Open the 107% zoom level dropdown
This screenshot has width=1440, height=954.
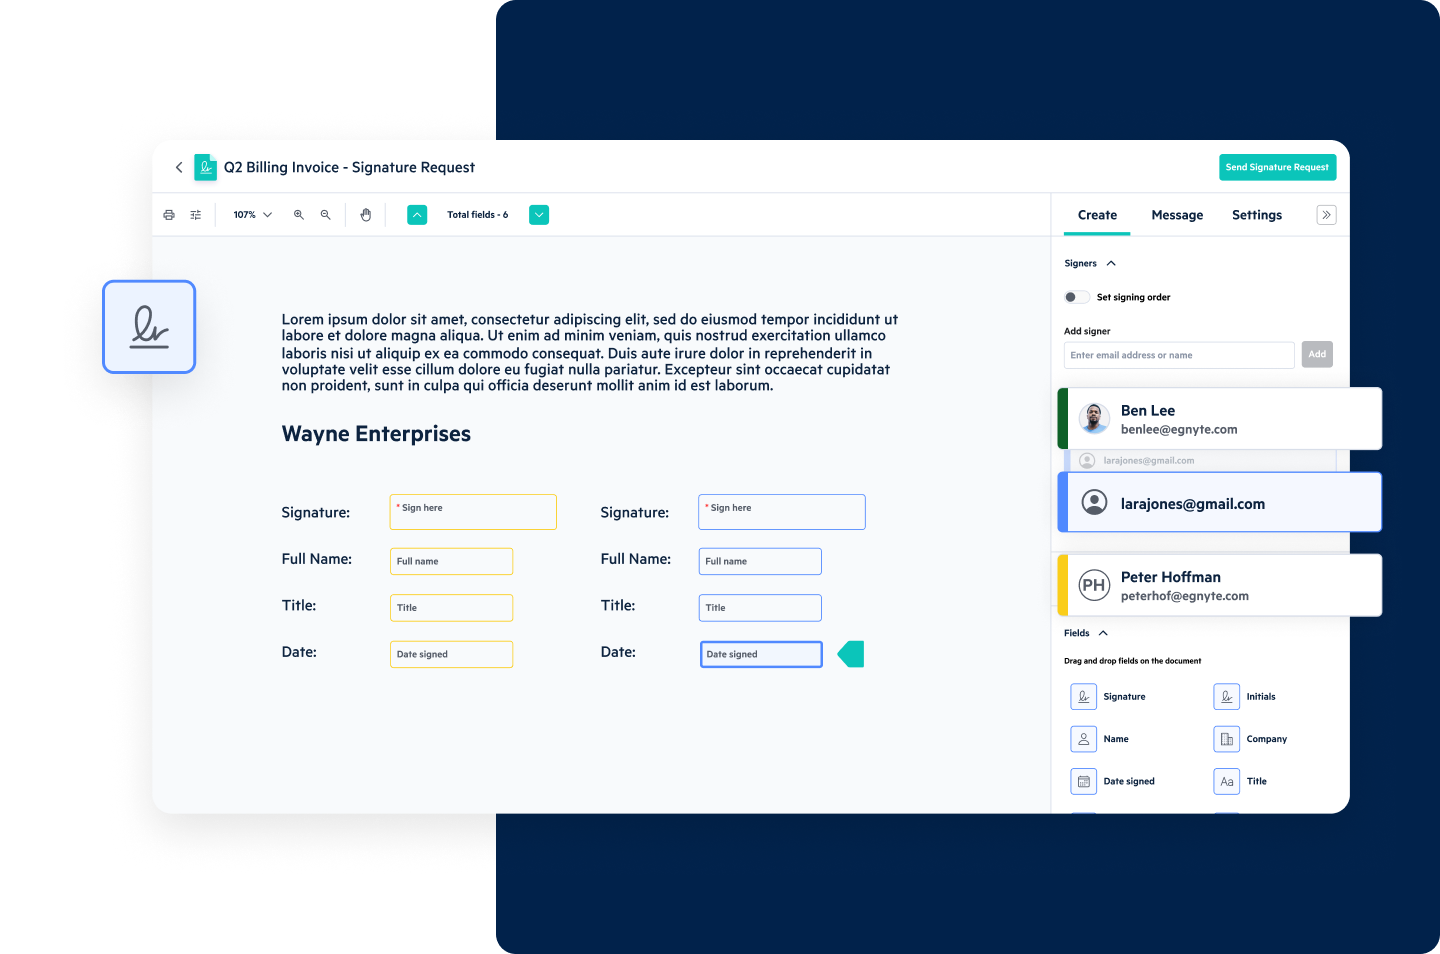click(x=250, y=214)
